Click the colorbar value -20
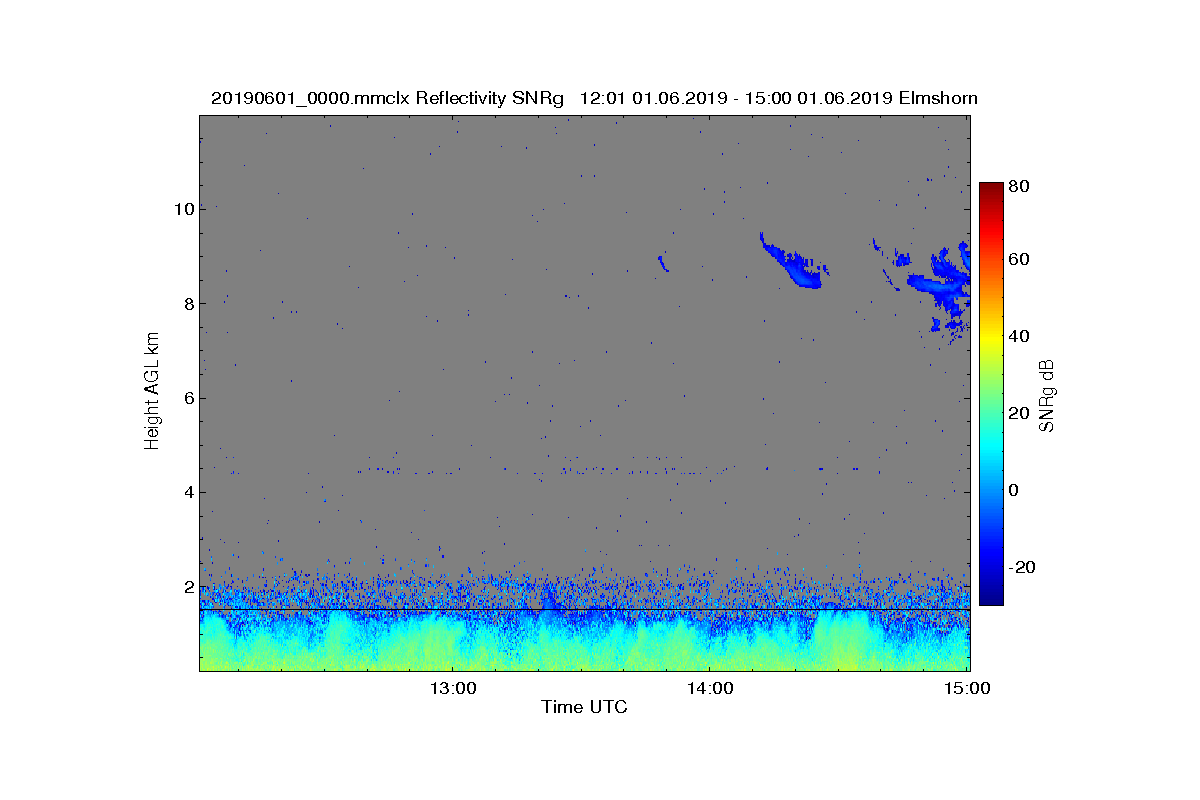The width and height of the screenshot is (1200, 800). click(1023, 567)
